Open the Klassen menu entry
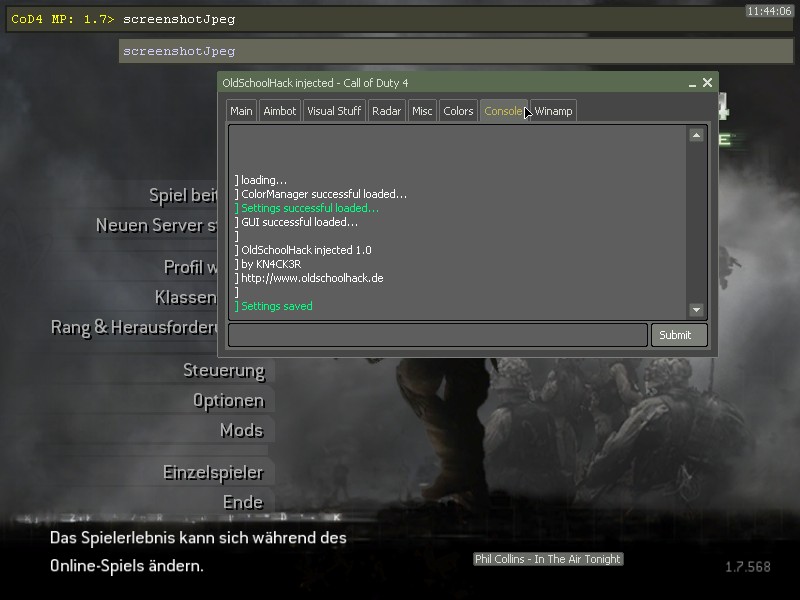 [186, 297]
